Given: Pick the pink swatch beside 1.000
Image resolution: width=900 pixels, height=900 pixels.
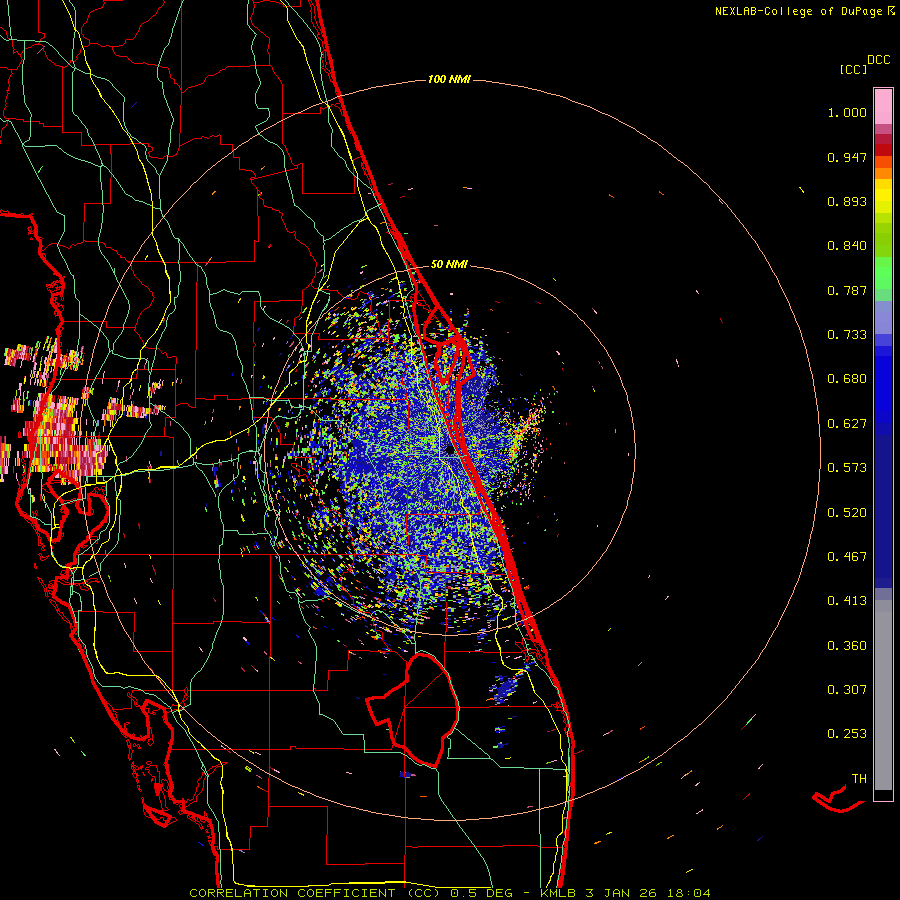Looking at the screenshot, I should click(x=883, y=107).
